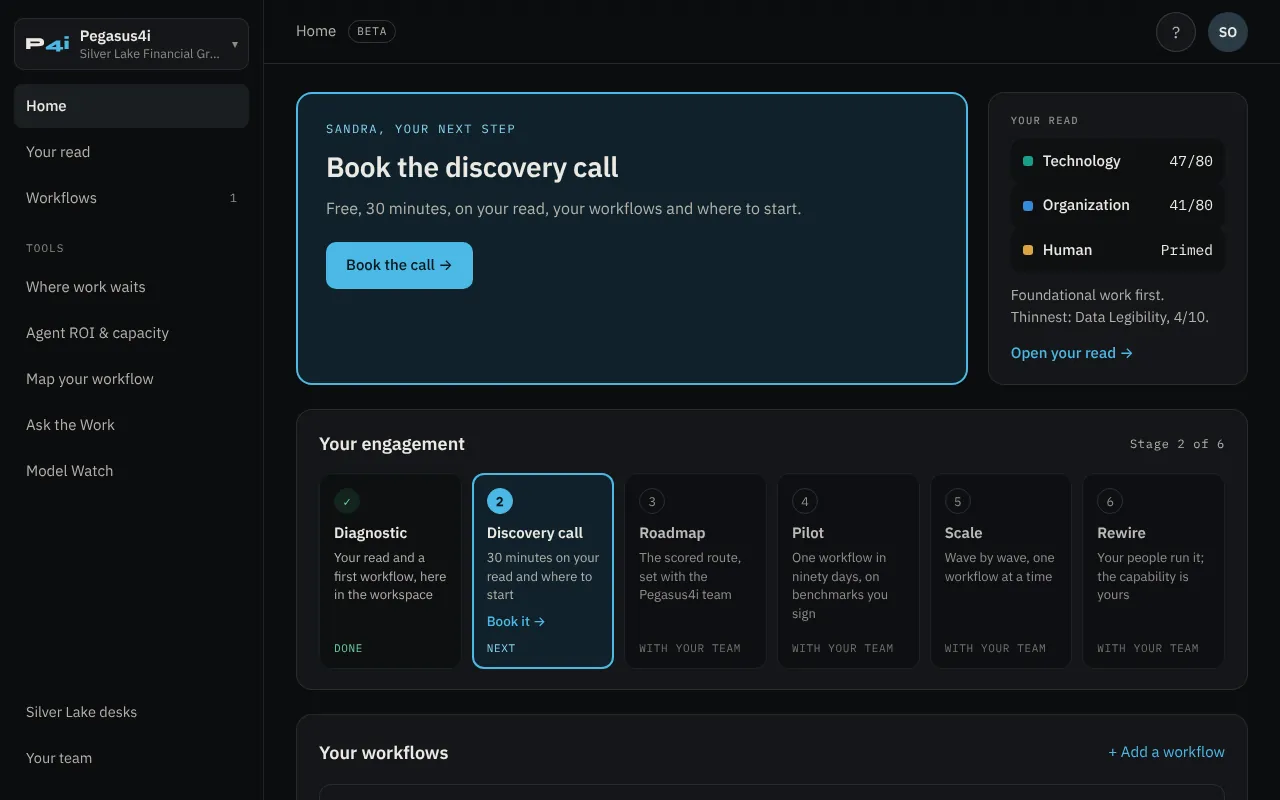1280x800 pixels.
Task: Click the BETA badge beside Home
Action: coord(372,31)
